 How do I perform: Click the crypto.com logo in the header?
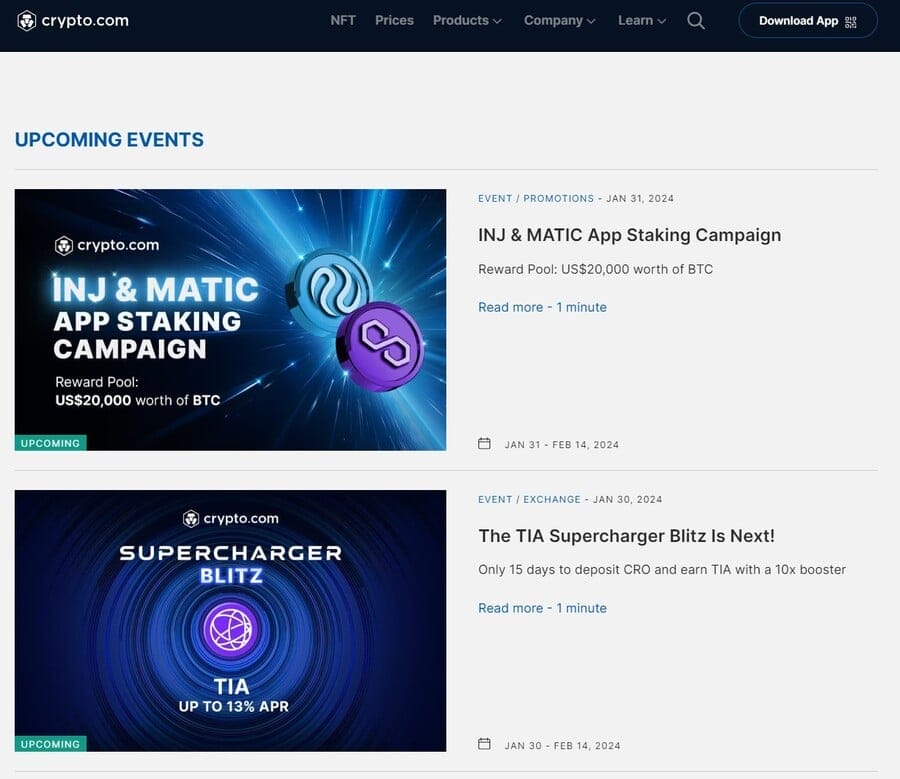73,21
